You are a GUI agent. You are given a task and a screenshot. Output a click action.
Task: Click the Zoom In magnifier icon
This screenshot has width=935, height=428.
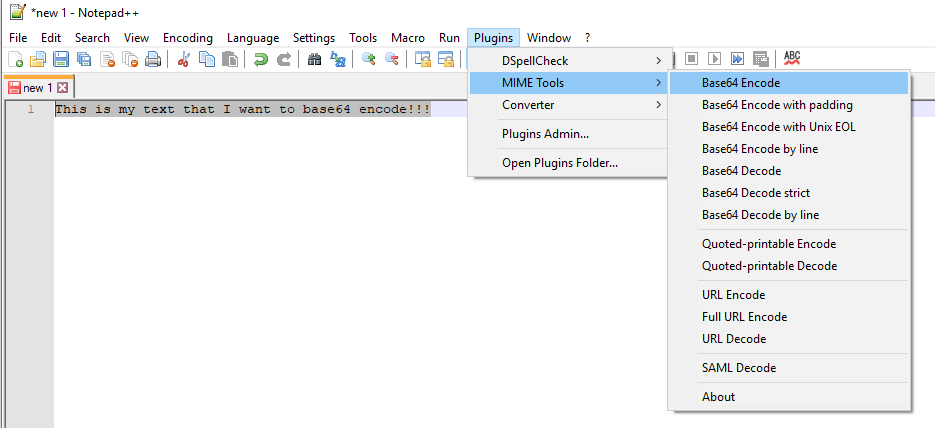pos(369,59)
